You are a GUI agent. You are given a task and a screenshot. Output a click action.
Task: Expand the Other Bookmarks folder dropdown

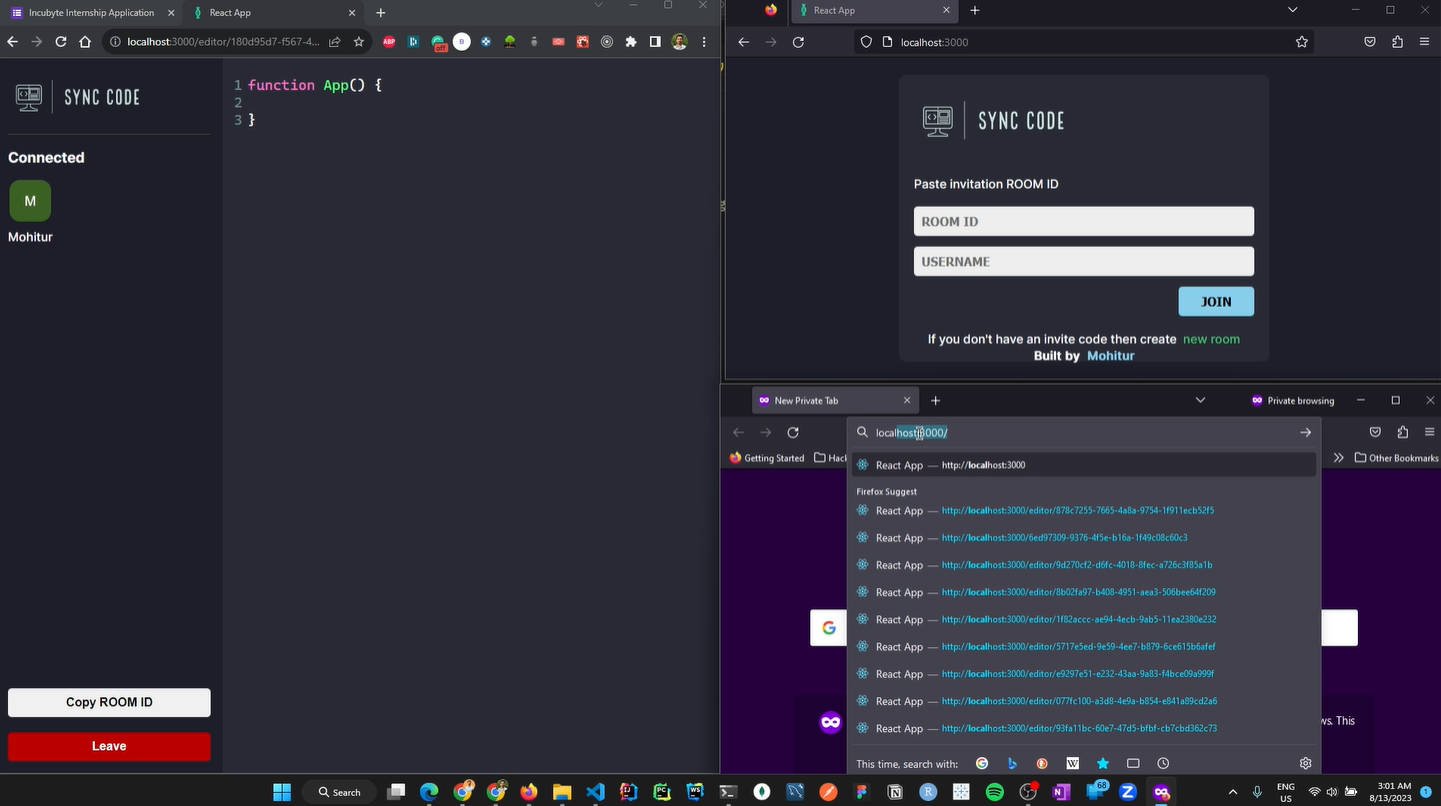coord(1395,457)
